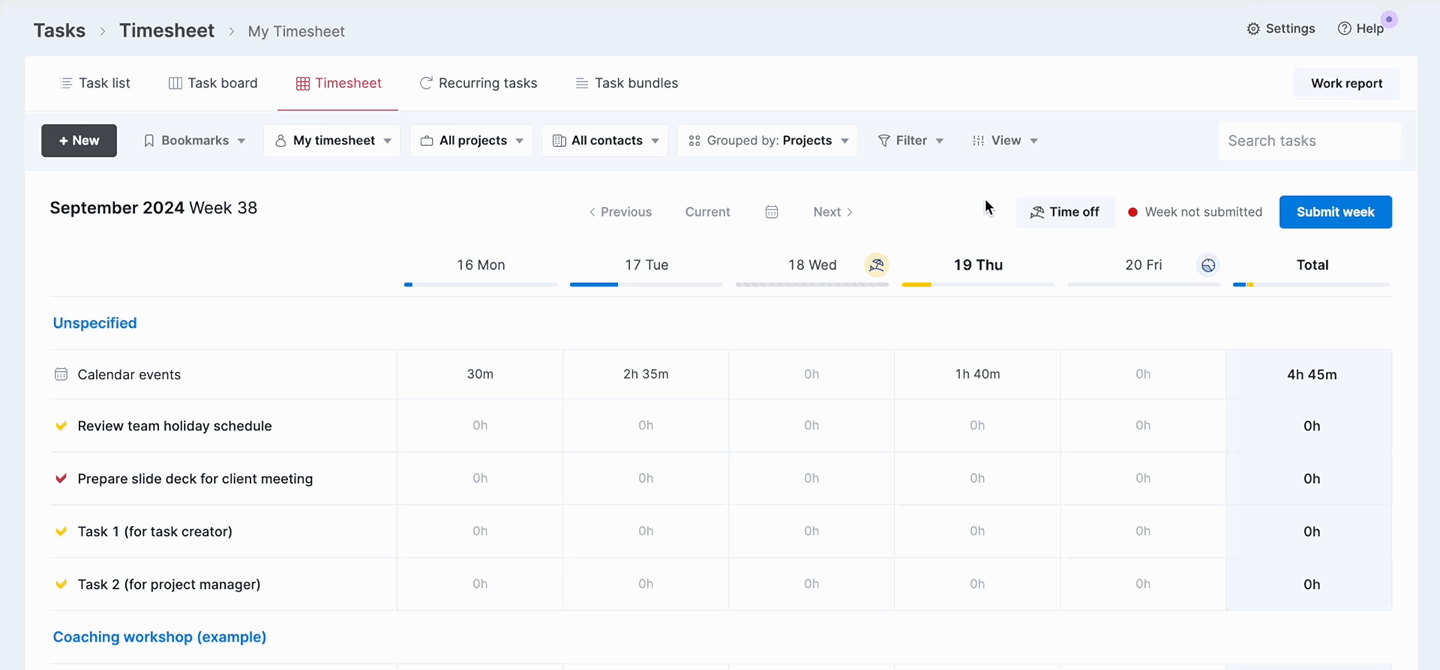1440x670 pixels.
Task: Click the time off icon on 18 Wed
Action: 877,265
